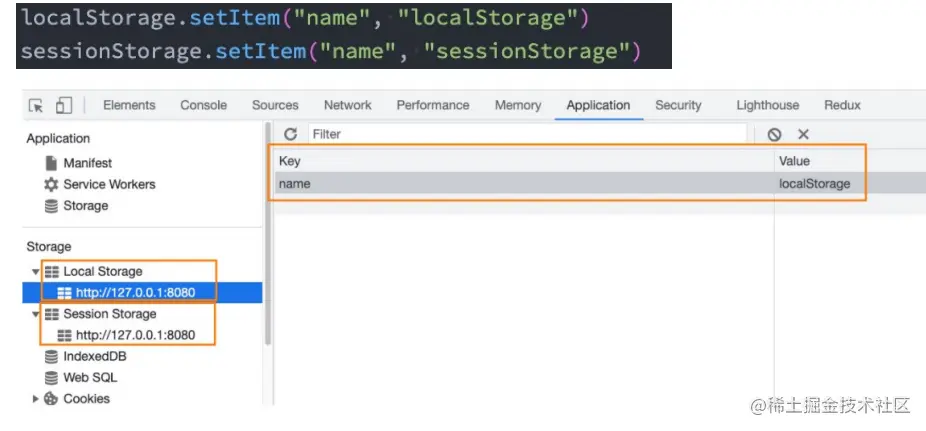The height and width of the screenshot is (431, 926).
Task: Expand the Cookies tree node
Action: tap(36, 399)
